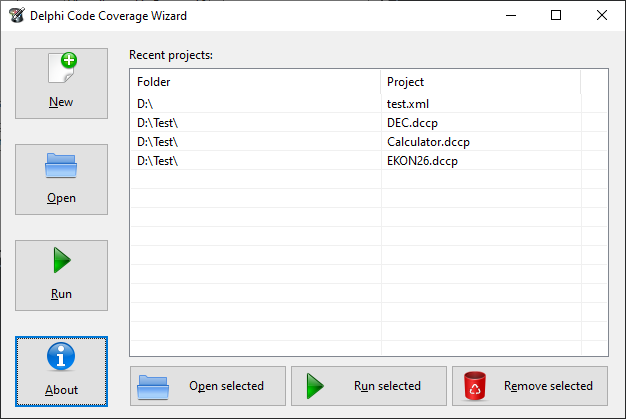Select the EKON26.dccp project entry
This screenshot has width=626, height=419.
(422, 161)
